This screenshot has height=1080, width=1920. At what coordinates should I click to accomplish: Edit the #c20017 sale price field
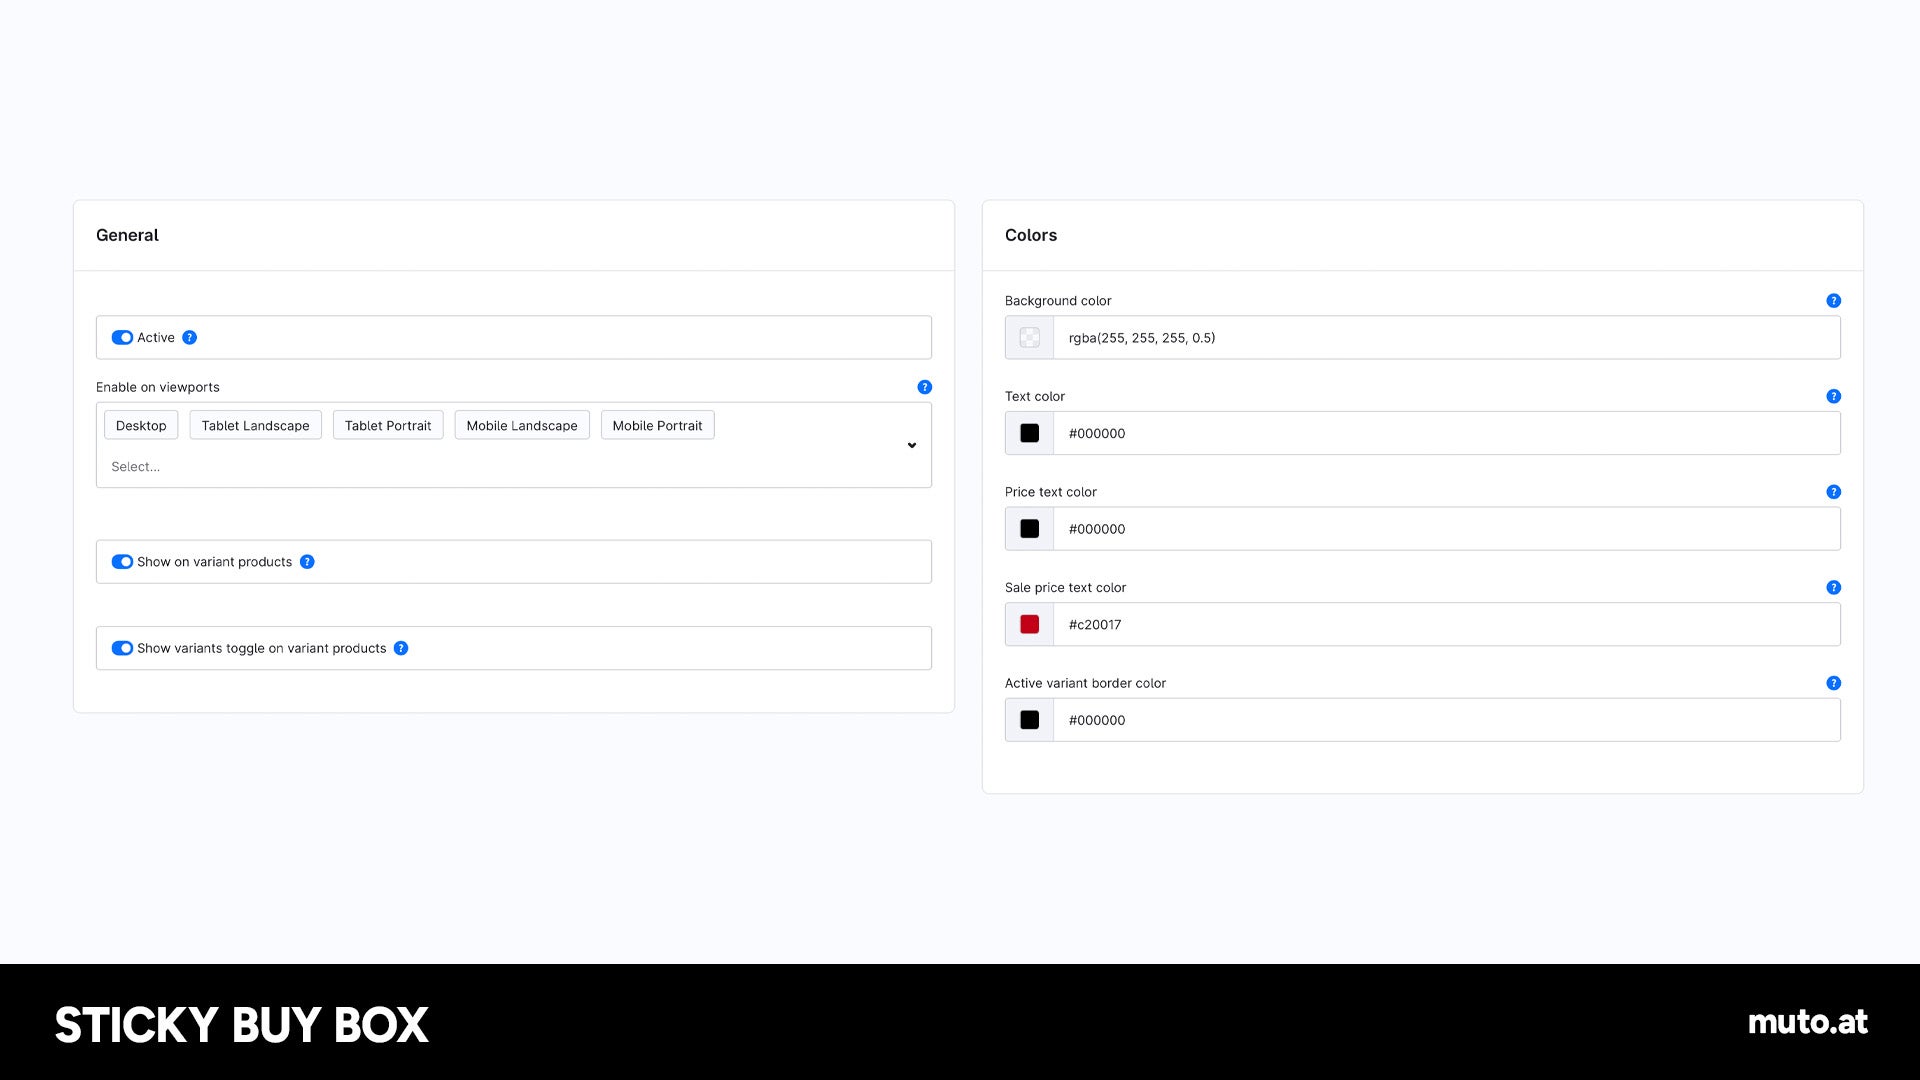tap(1446, 624)
